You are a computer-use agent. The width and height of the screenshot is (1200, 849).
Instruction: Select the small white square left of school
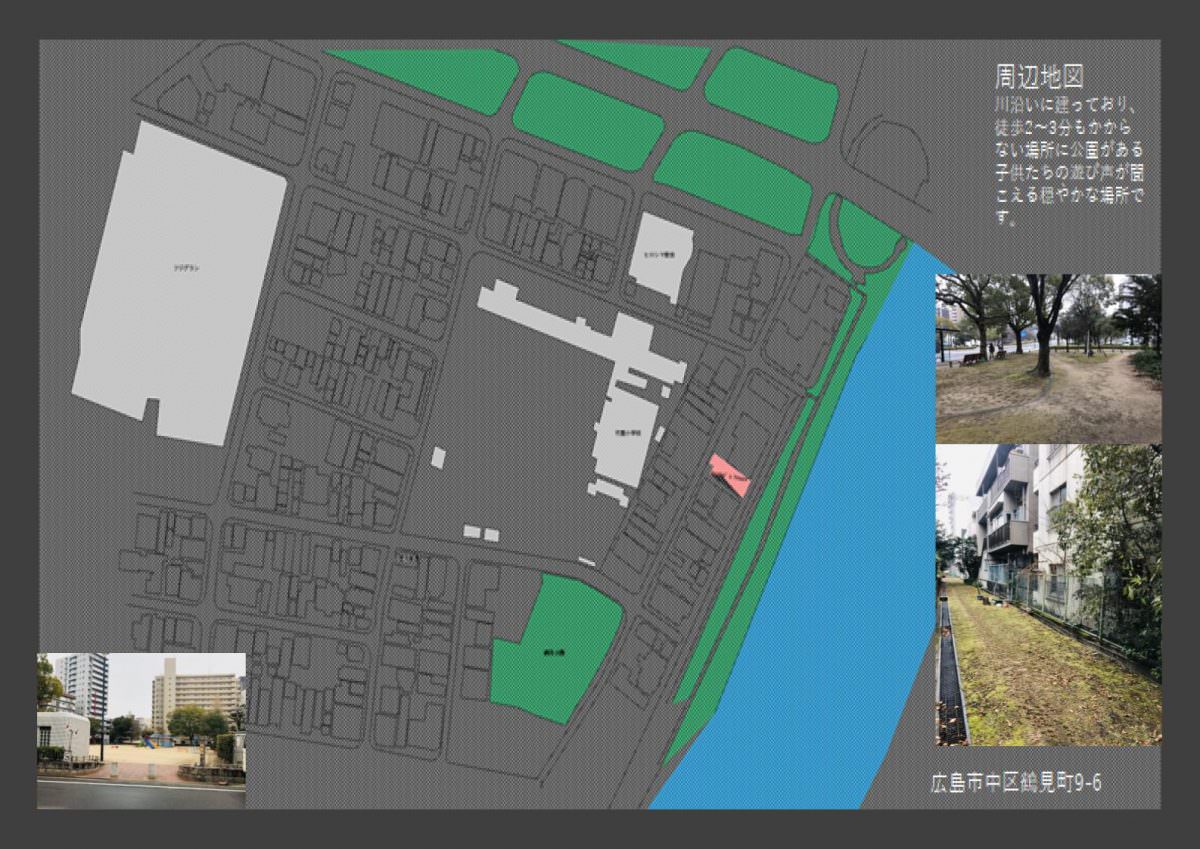(x=438, y=457)
